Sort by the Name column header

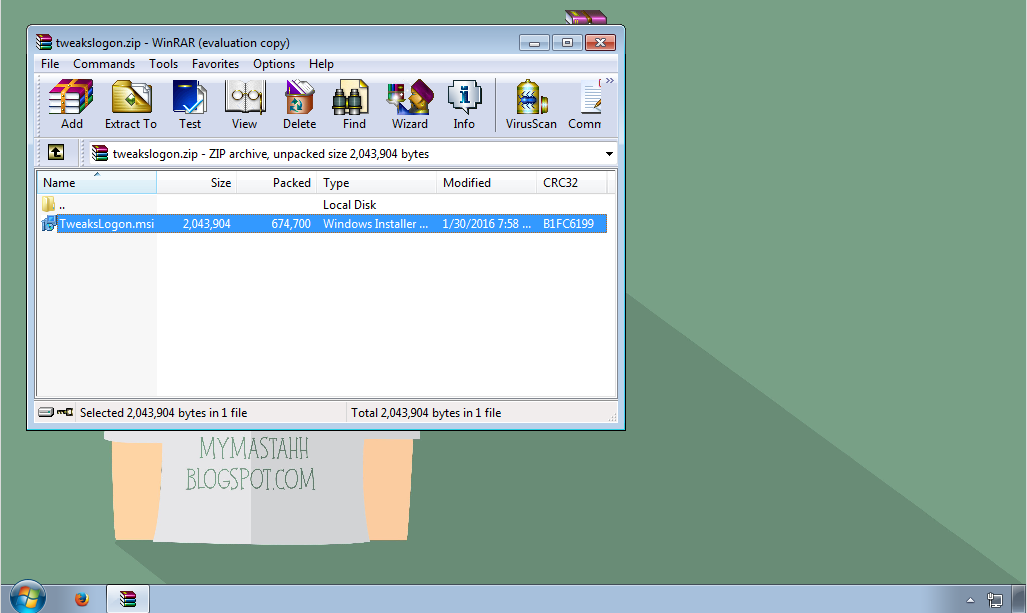pos(96,183)
